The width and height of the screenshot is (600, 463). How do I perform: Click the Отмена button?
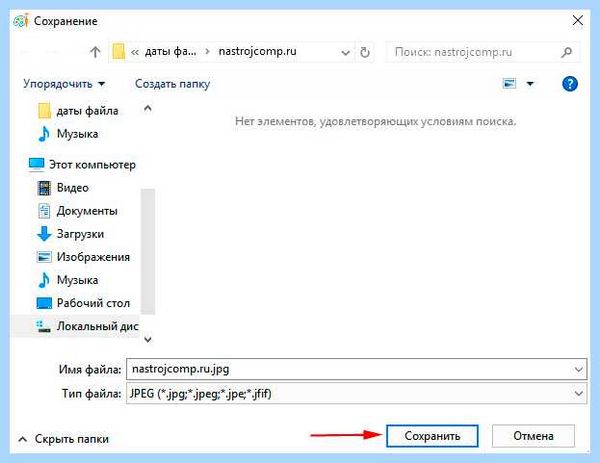(533, 436)
